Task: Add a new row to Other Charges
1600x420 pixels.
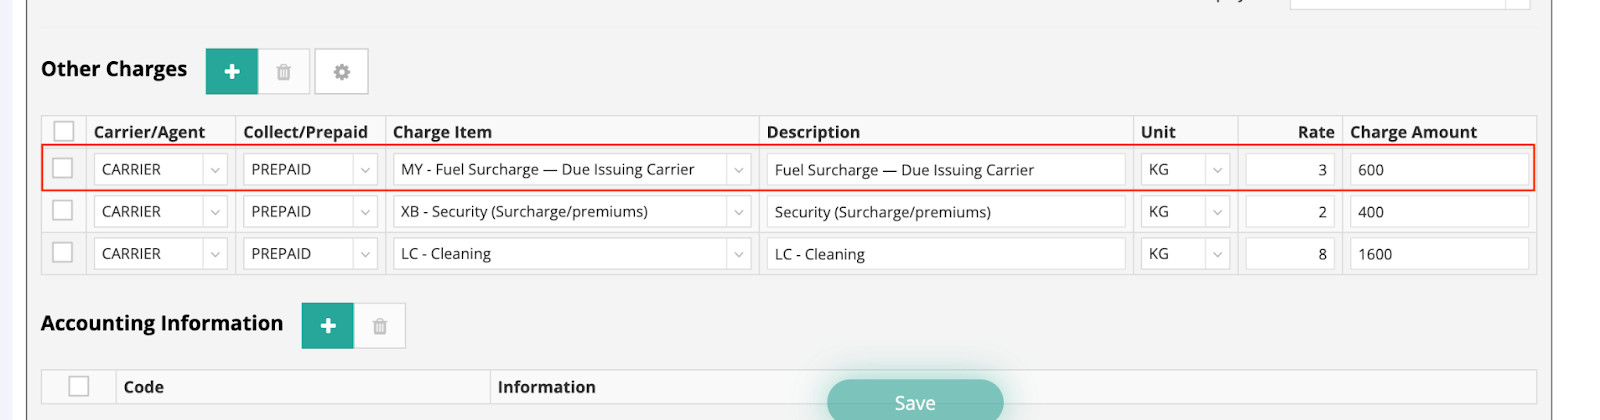Action: [232, 72]
